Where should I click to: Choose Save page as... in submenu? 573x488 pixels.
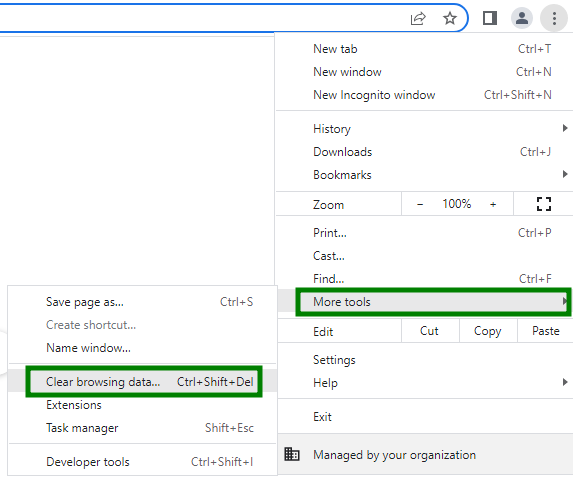(142, 302)
